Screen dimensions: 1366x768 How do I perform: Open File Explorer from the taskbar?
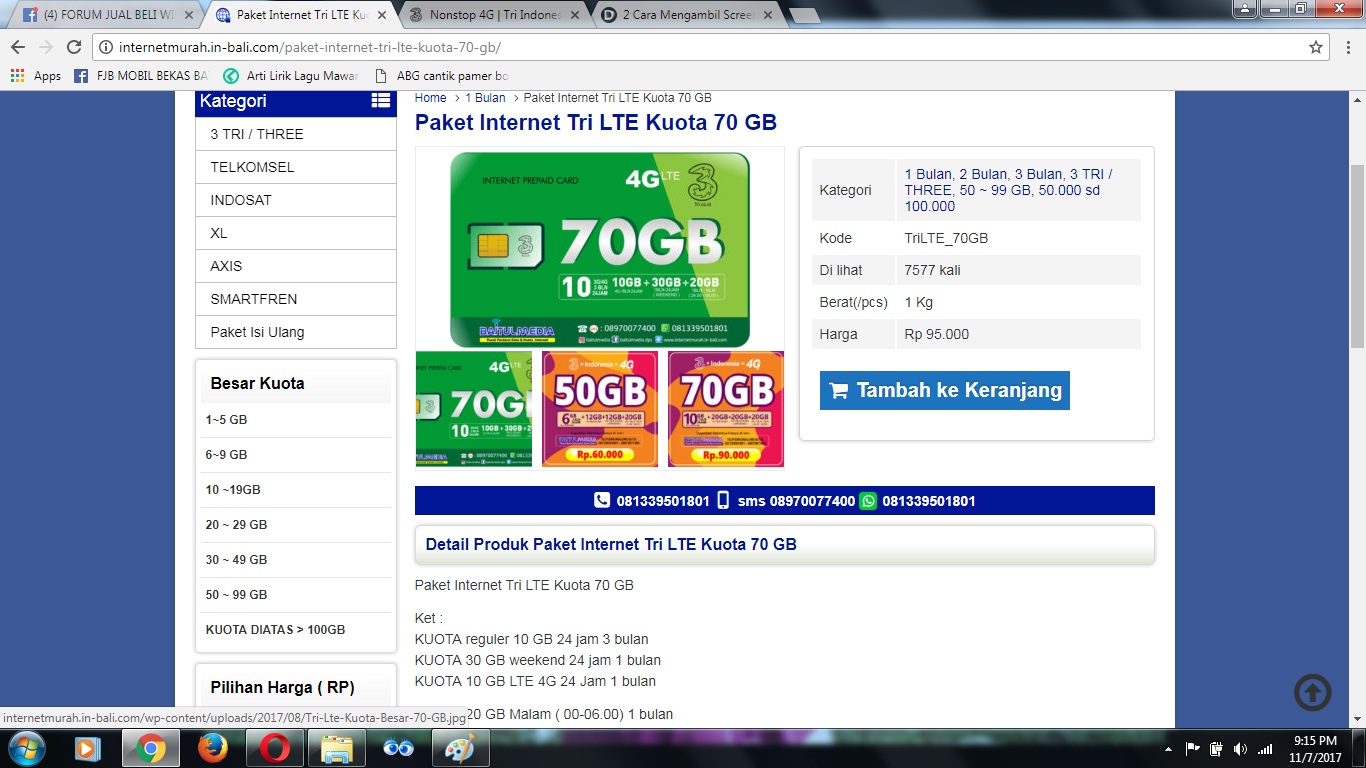point(337,748)
